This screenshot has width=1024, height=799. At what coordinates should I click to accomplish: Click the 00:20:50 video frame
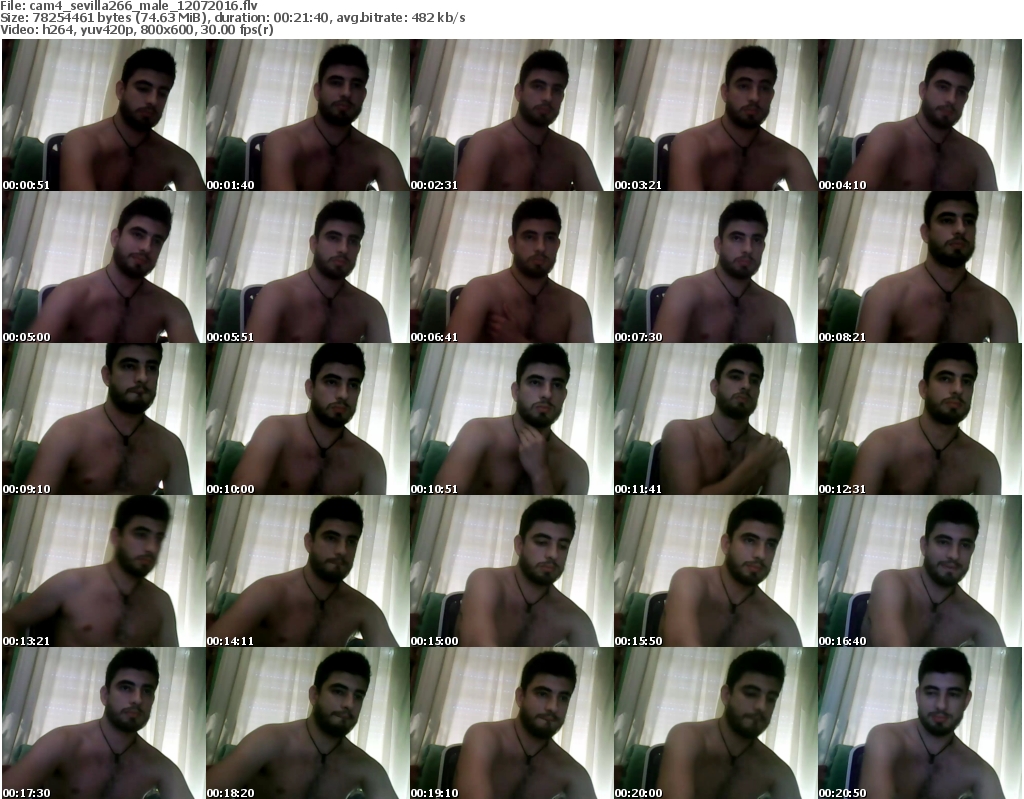(x=920, y=723)
